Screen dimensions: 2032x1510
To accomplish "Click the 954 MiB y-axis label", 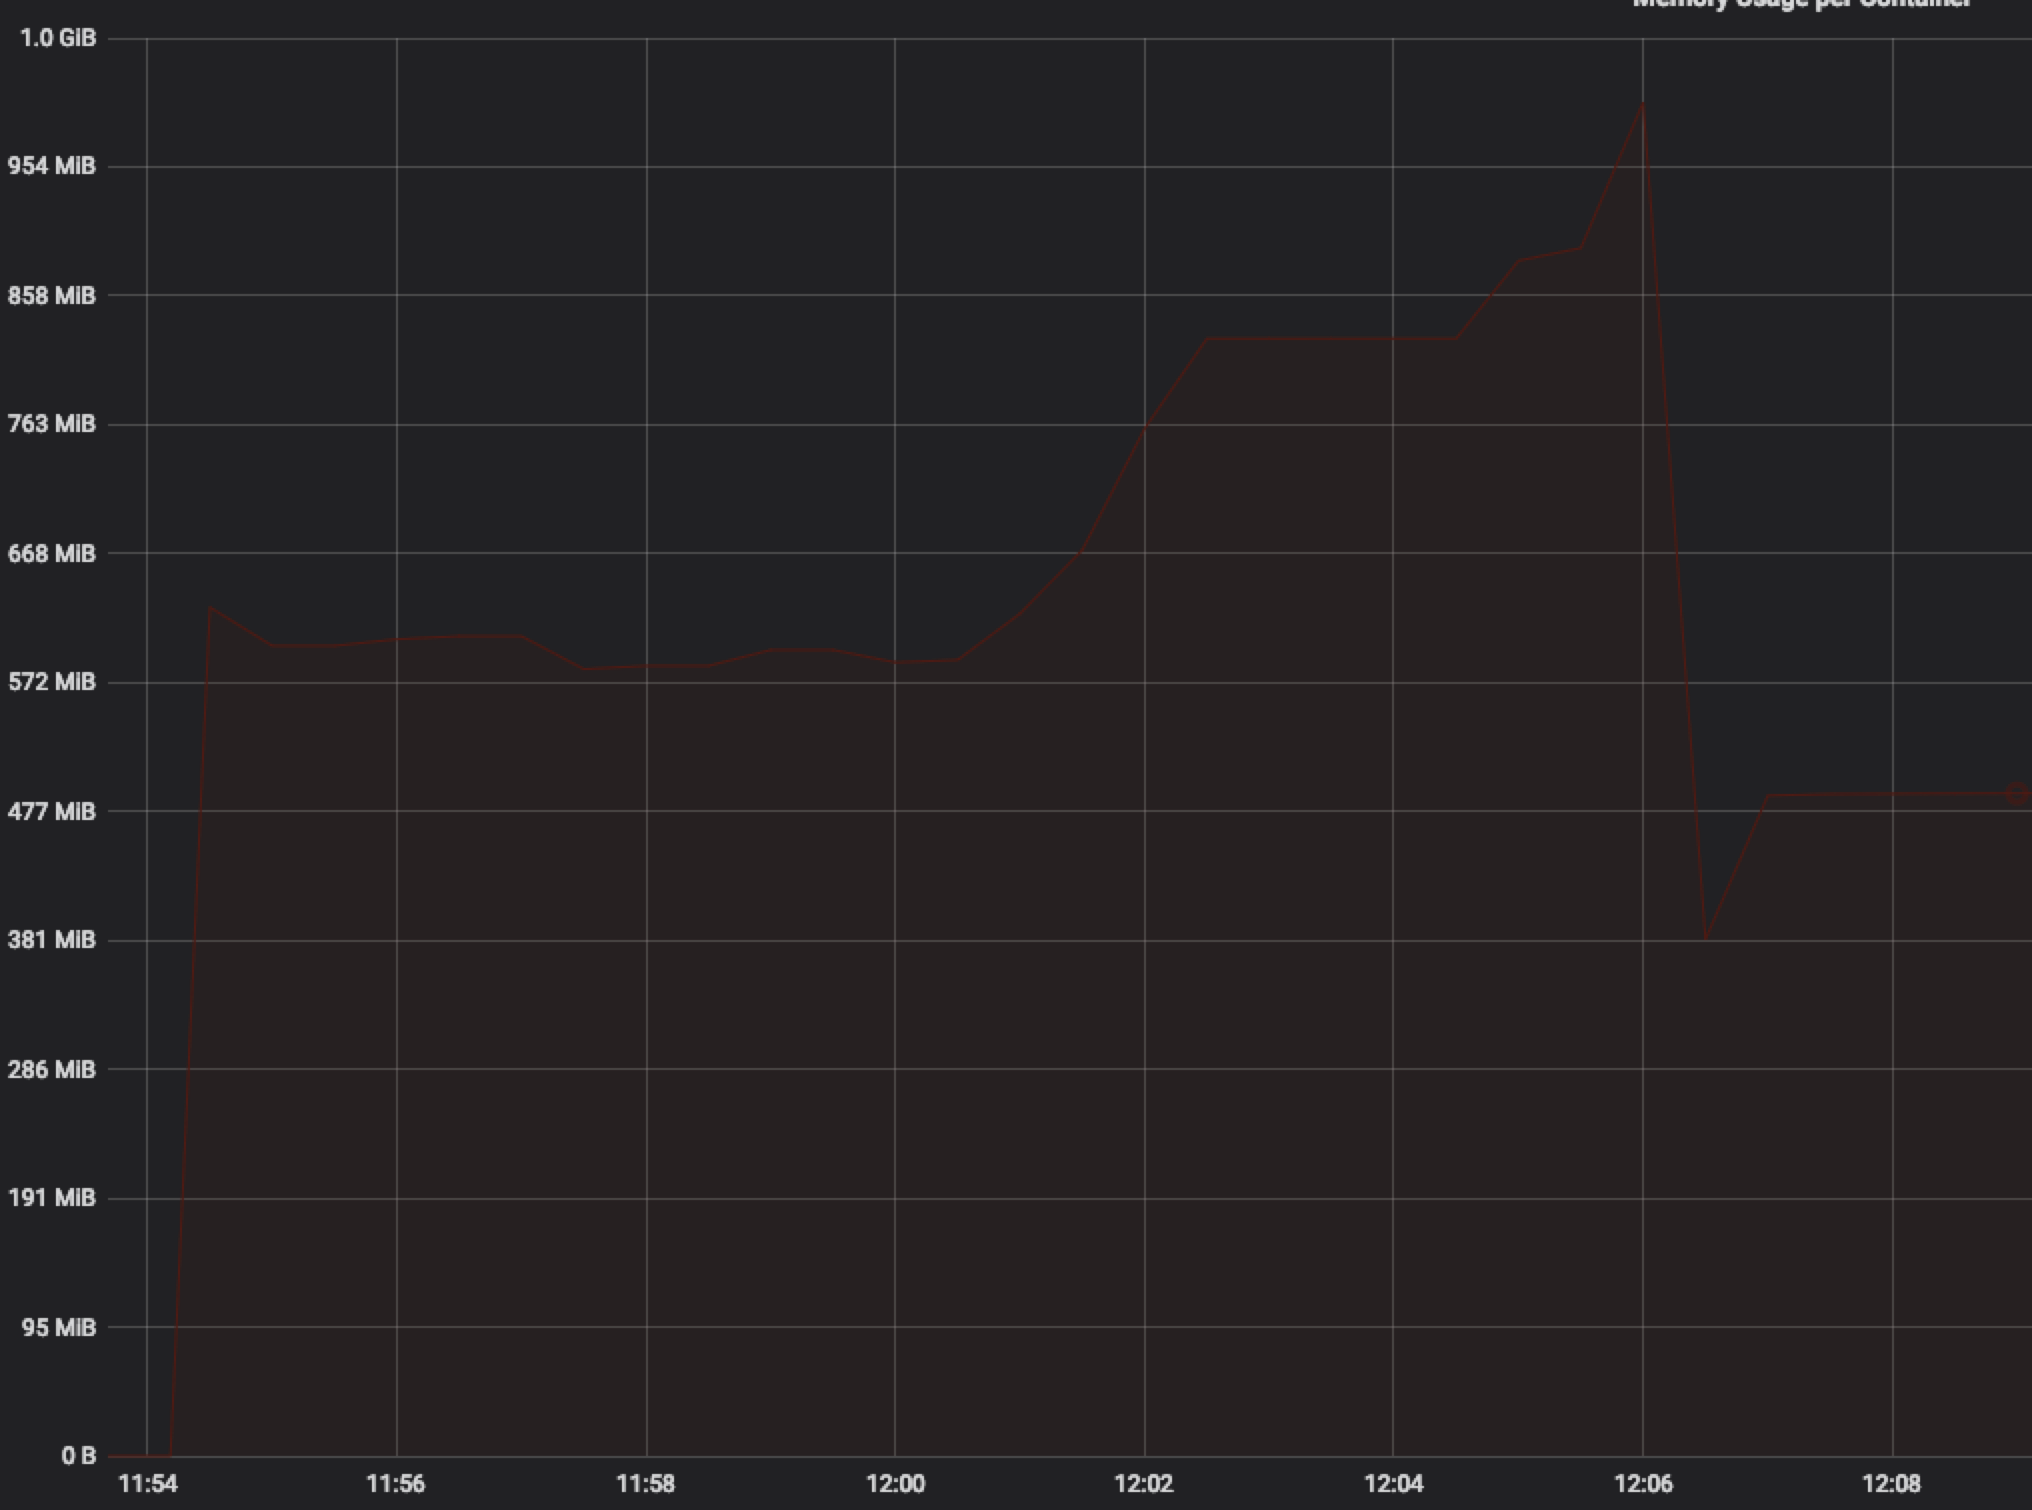I will coord(52,166).
